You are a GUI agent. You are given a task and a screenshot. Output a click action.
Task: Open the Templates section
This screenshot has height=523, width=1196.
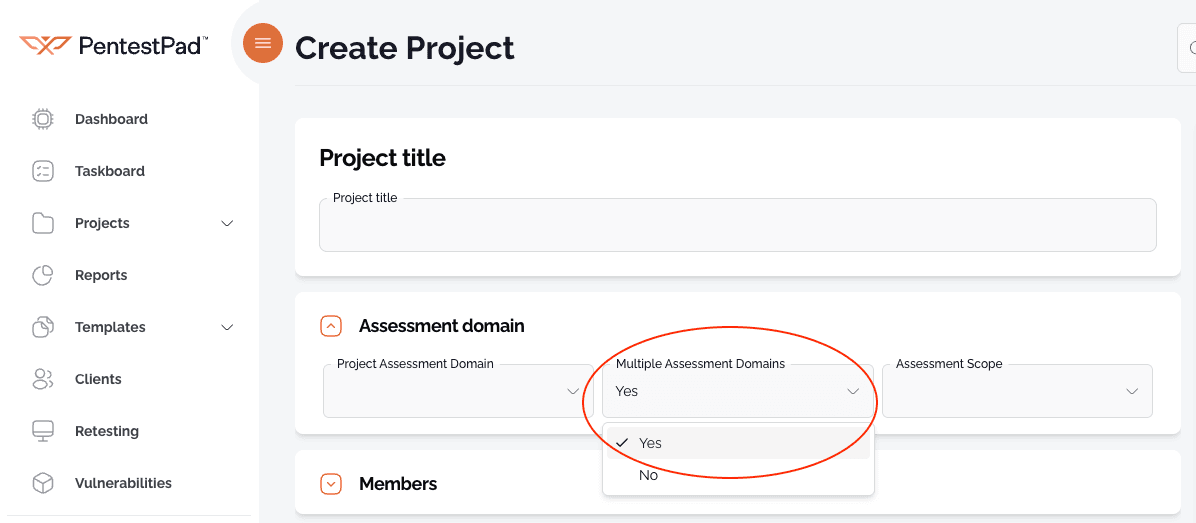tap(110, 327)
